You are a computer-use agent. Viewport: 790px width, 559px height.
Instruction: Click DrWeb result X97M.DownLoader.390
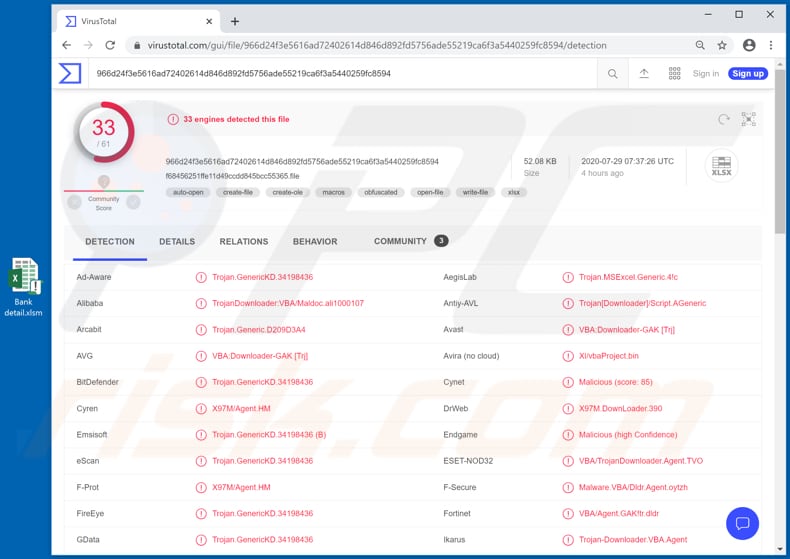(x=620, y=408)
